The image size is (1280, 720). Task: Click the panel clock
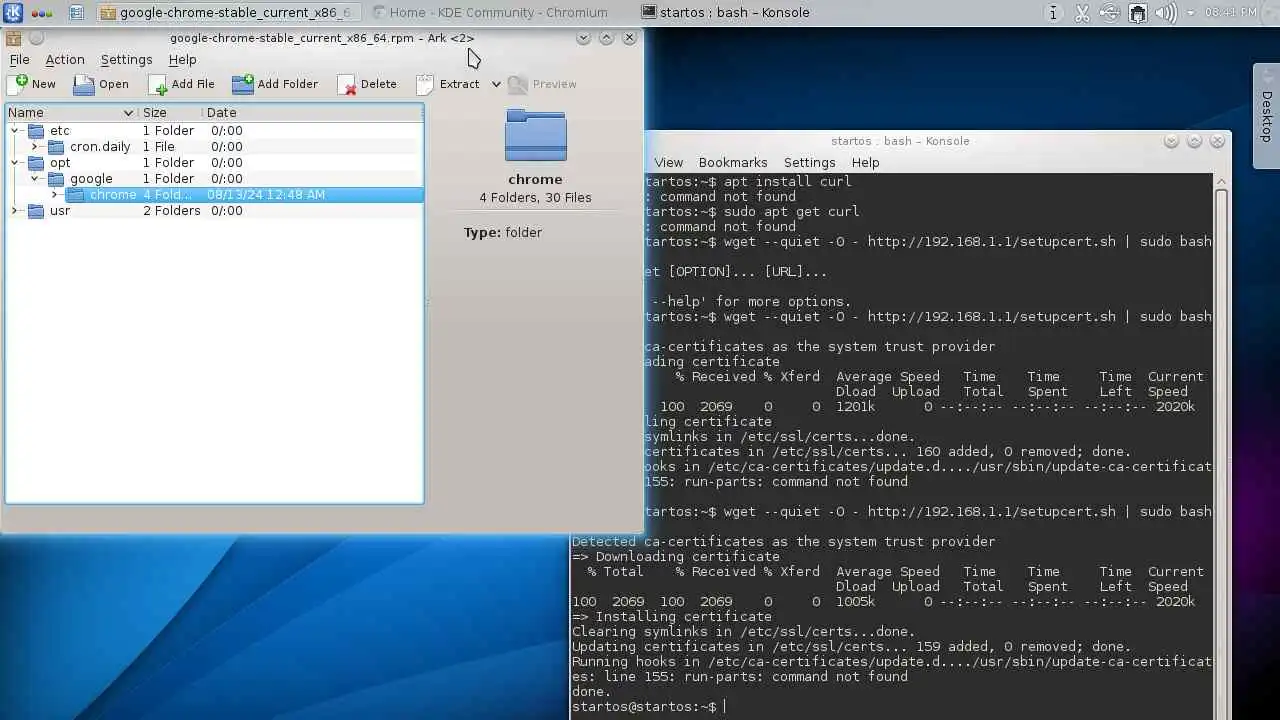1230,13
